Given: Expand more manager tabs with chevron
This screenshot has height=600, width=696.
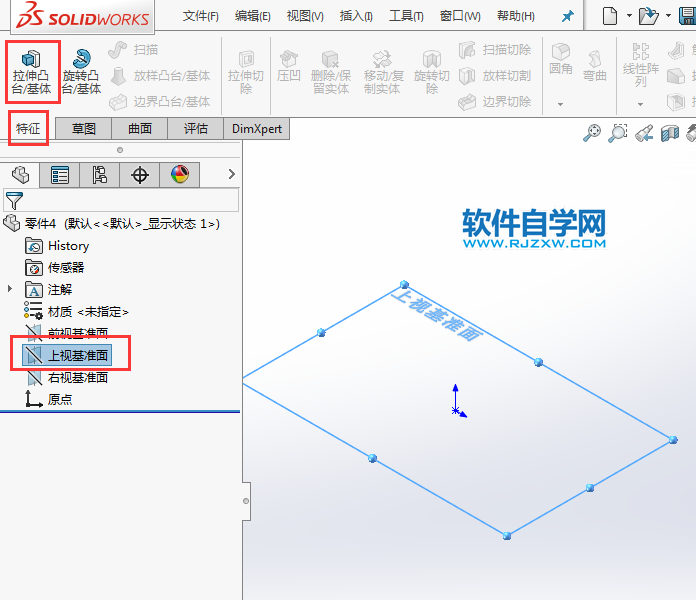Looking at the screenshot, I should tap(232, 174).
